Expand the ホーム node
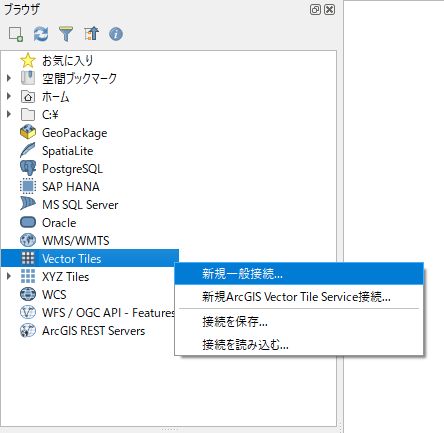Viewport: 444px width, 433px height. tap(9, 96)
